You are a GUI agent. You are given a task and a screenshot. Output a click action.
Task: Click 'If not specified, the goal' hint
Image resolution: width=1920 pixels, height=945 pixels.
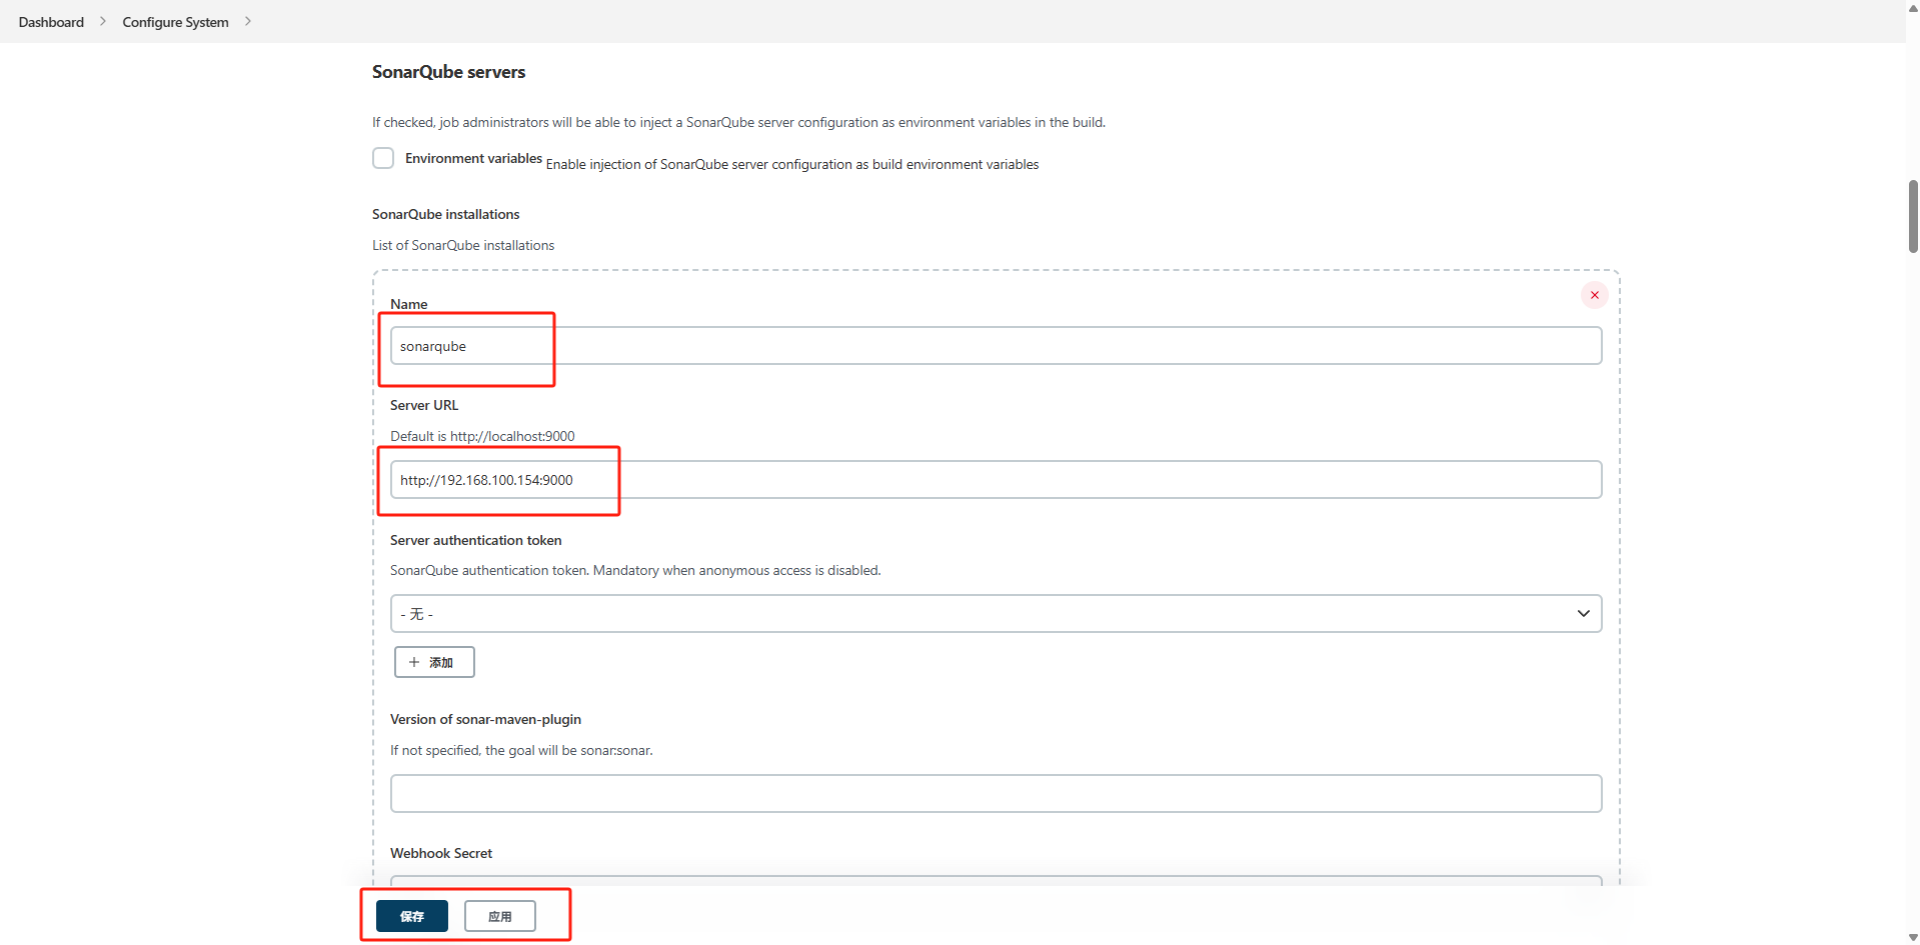[x=521, y=750]
